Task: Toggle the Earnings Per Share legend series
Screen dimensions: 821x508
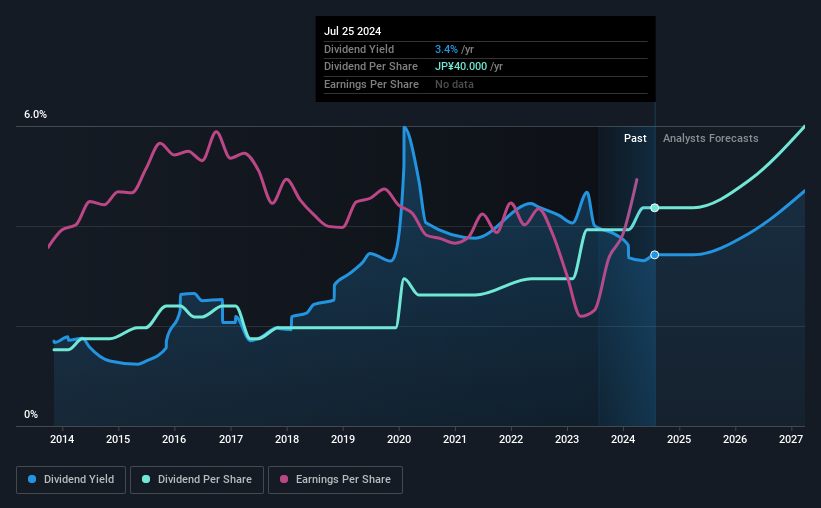Action: click(336, 480)
